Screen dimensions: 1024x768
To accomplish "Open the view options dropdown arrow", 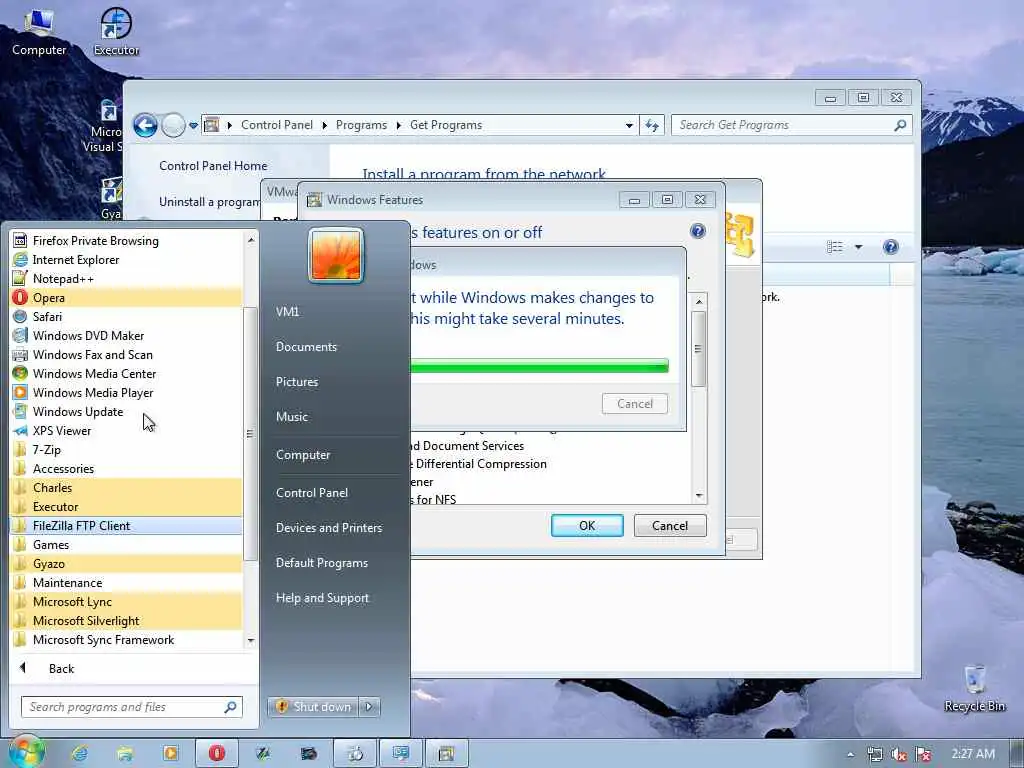I will (858, 247).
